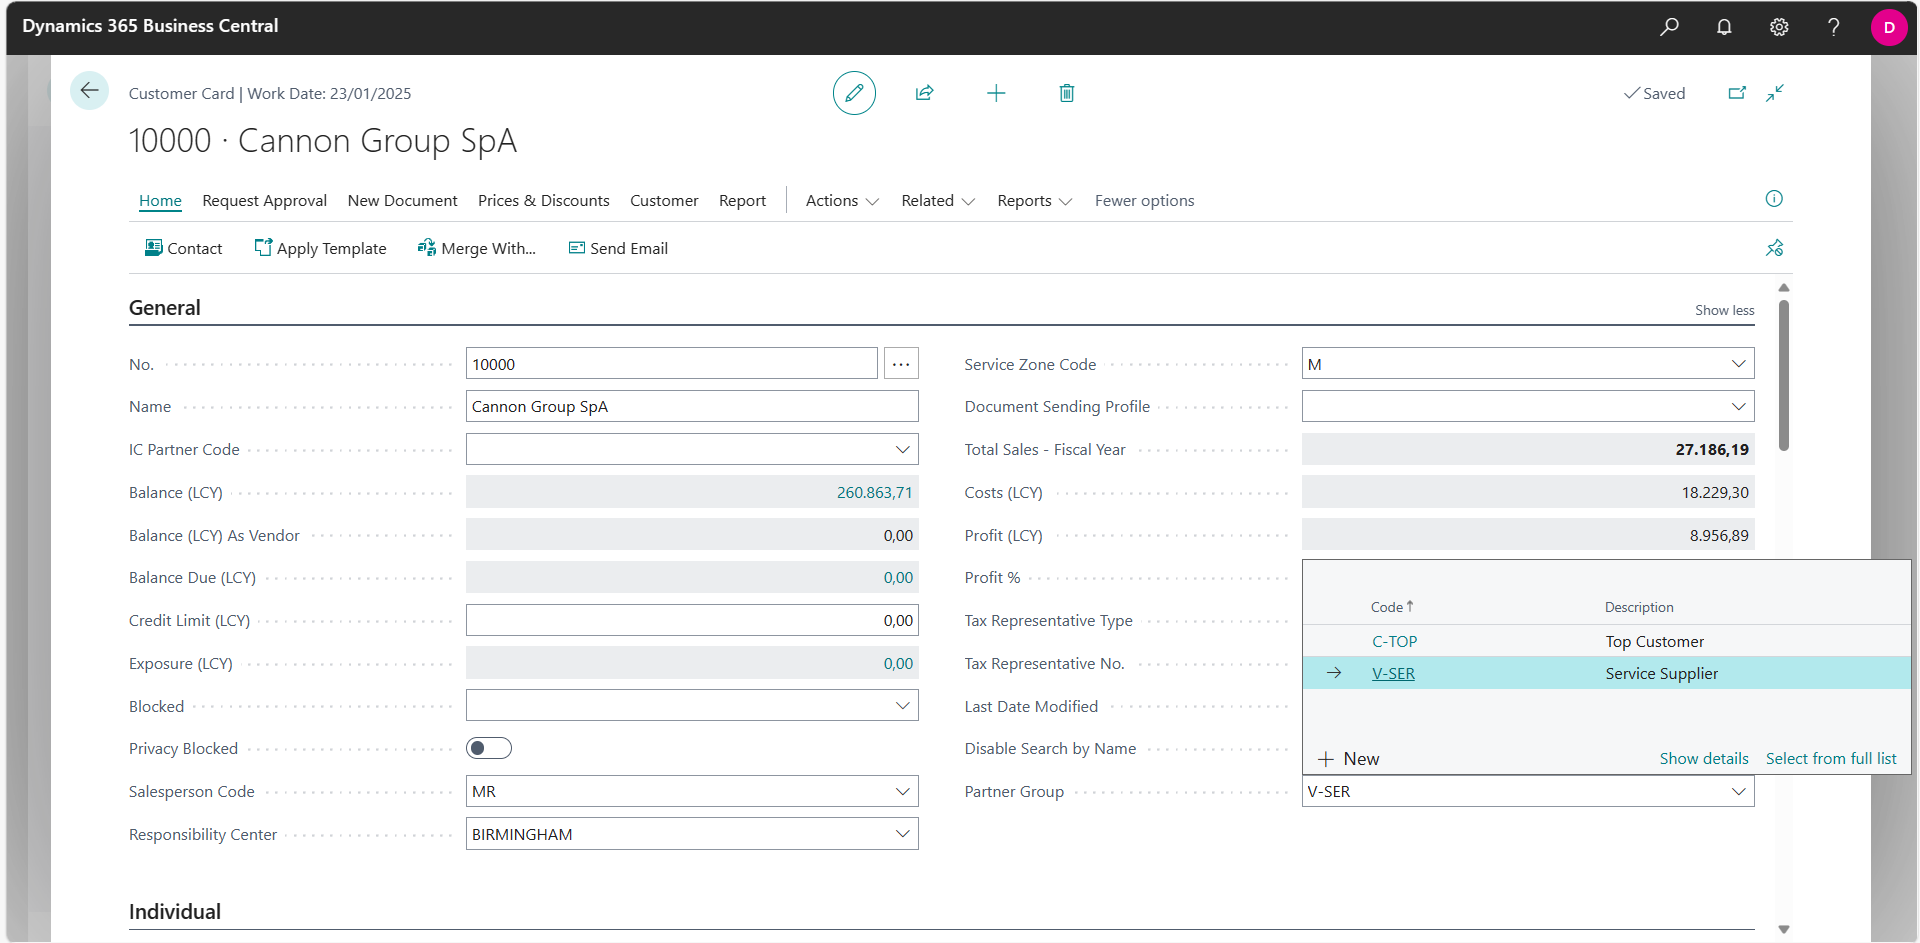This screenshot has width=1920, height=943.
Task: Click the No. field ellipsis button
Action: click(x=901, y=364)
